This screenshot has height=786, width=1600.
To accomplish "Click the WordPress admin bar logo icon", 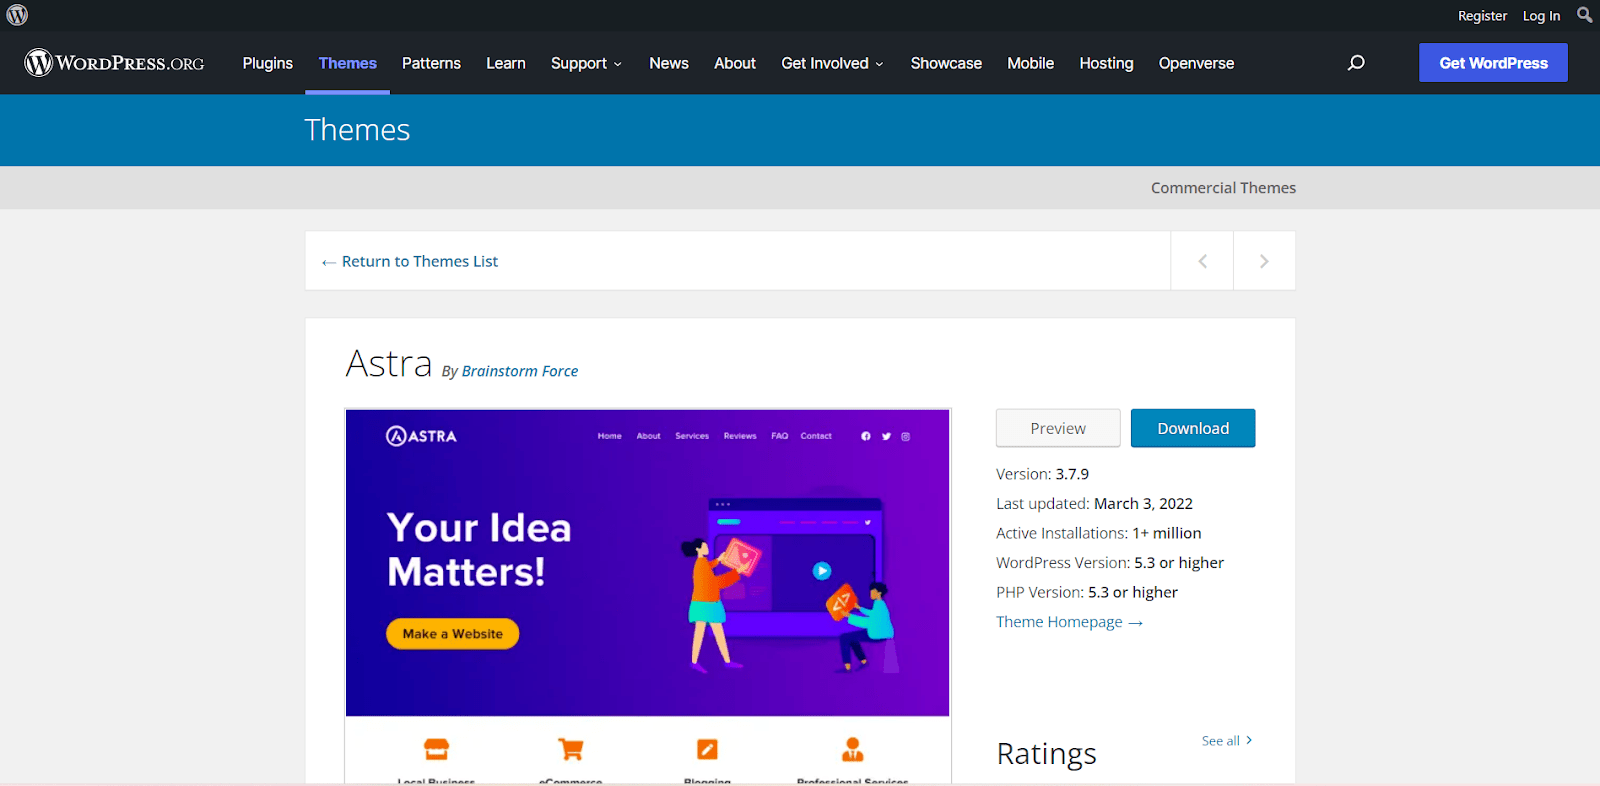I will click(17, 15).
